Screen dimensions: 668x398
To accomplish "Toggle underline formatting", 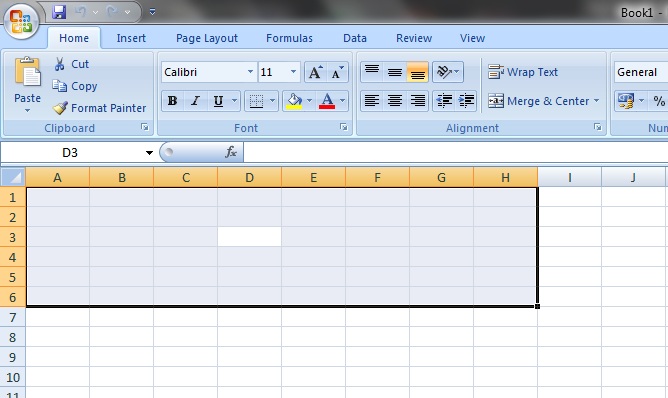I will pos(218,101).
